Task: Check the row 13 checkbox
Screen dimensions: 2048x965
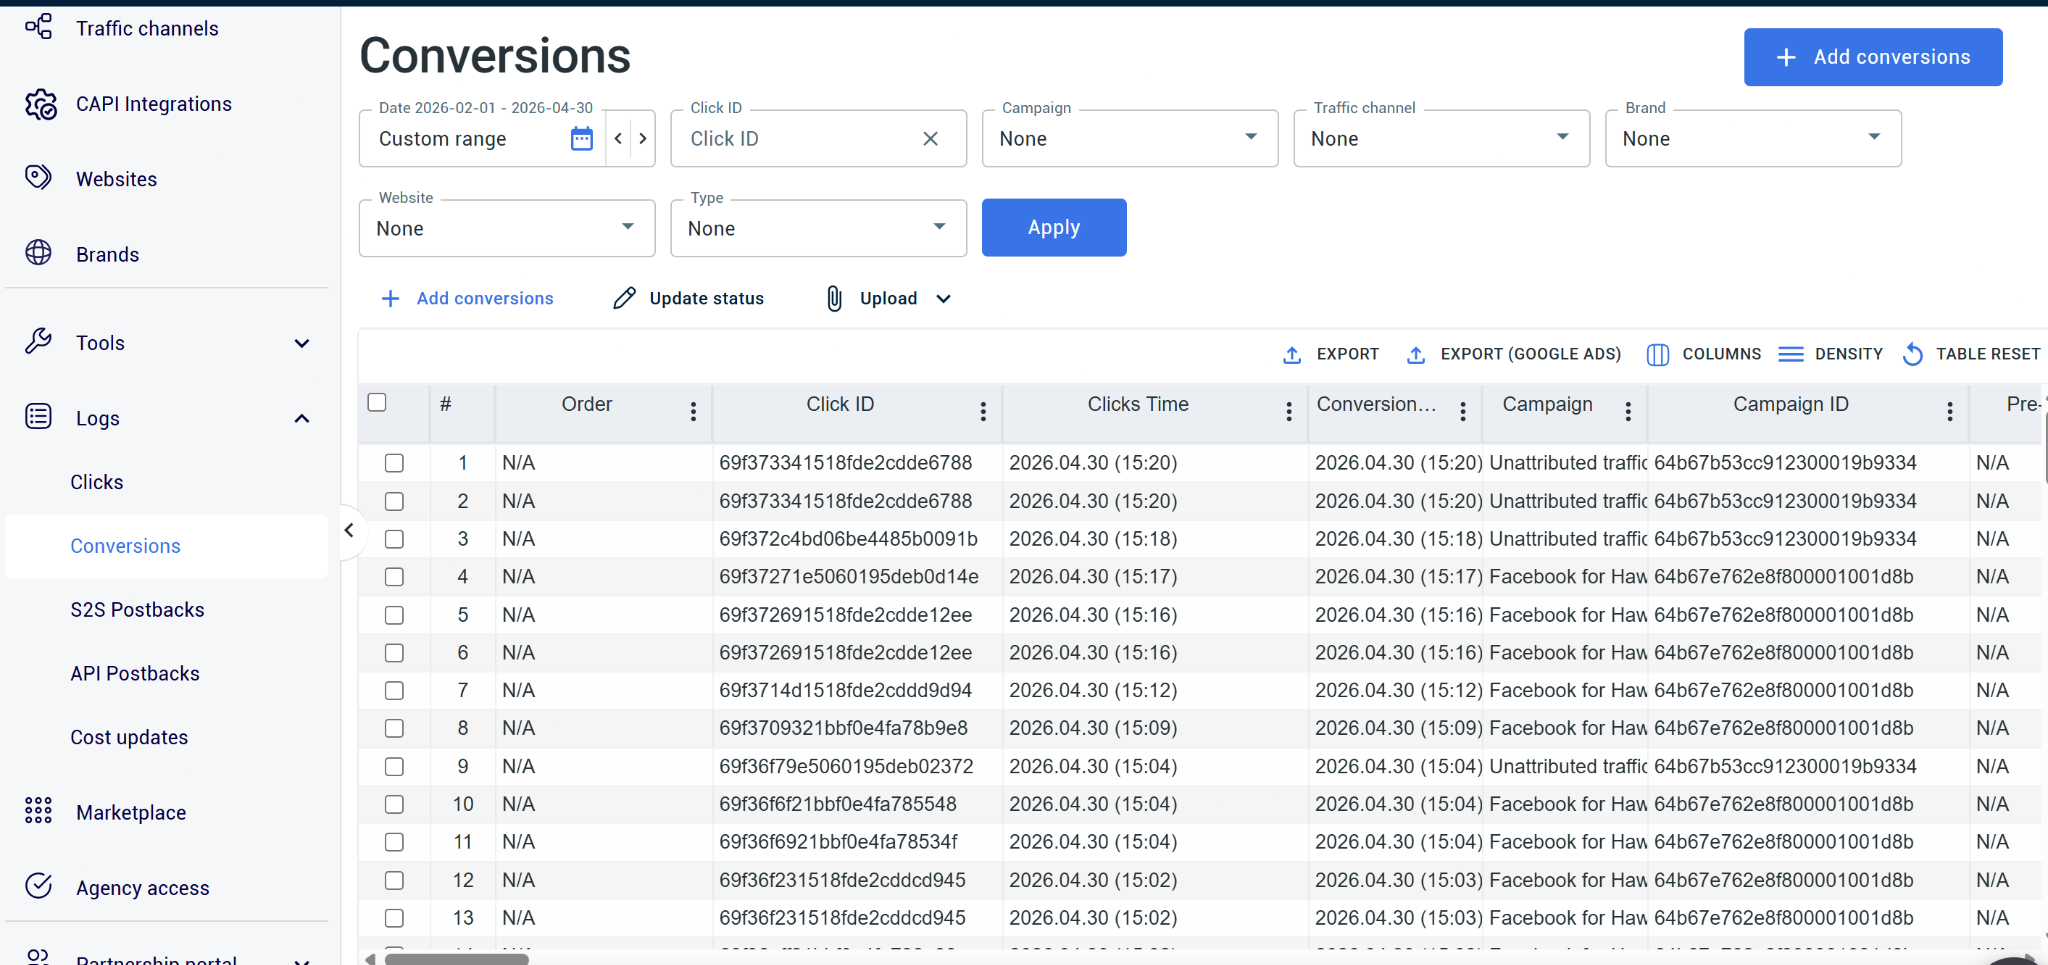Action: [x=395, y=918]
